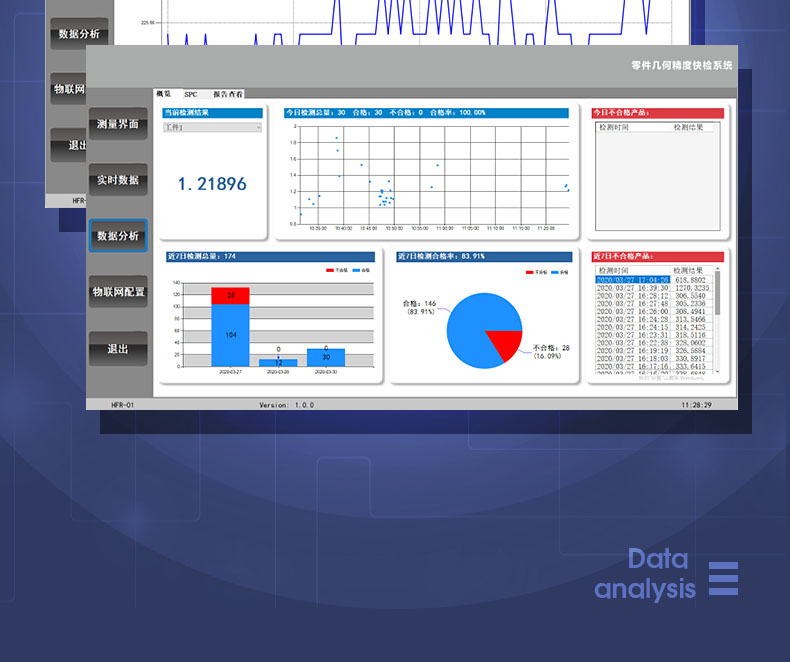Screen dimensions: 790x662
Task: Click the blue bar labeled 30
Action: click(326, 357)
